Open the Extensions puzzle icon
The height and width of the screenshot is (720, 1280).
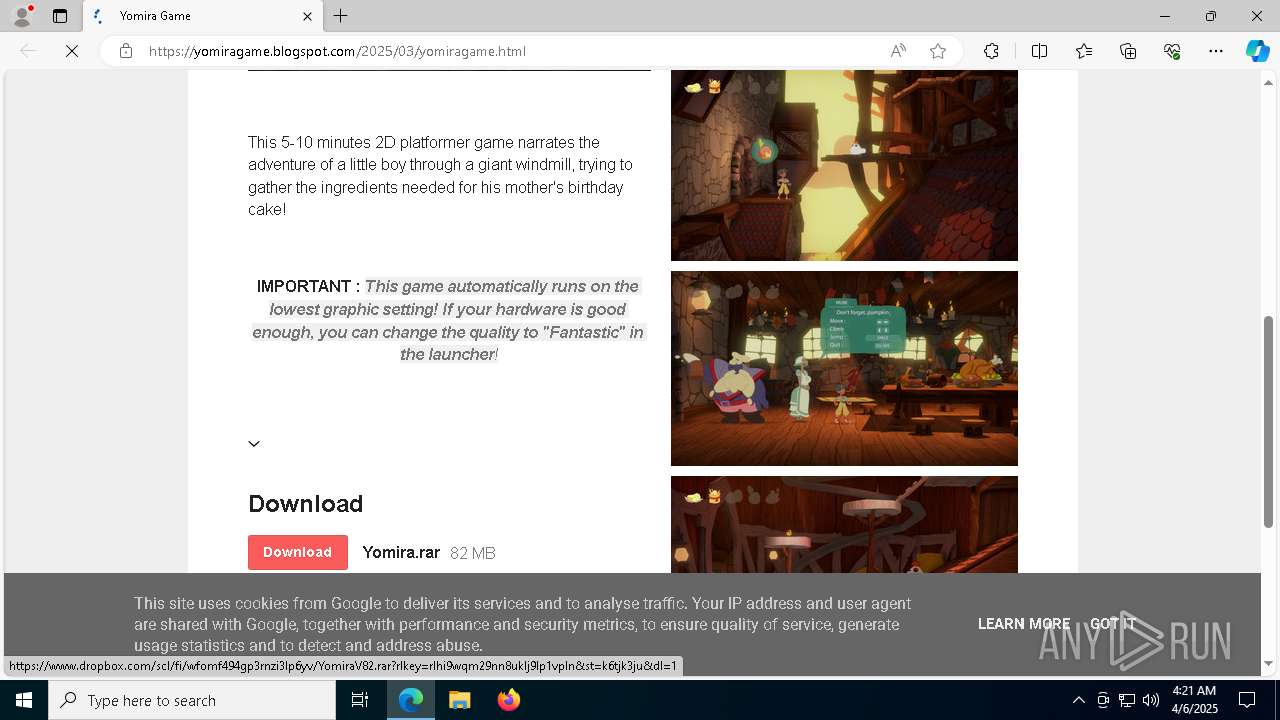(991, 51)
